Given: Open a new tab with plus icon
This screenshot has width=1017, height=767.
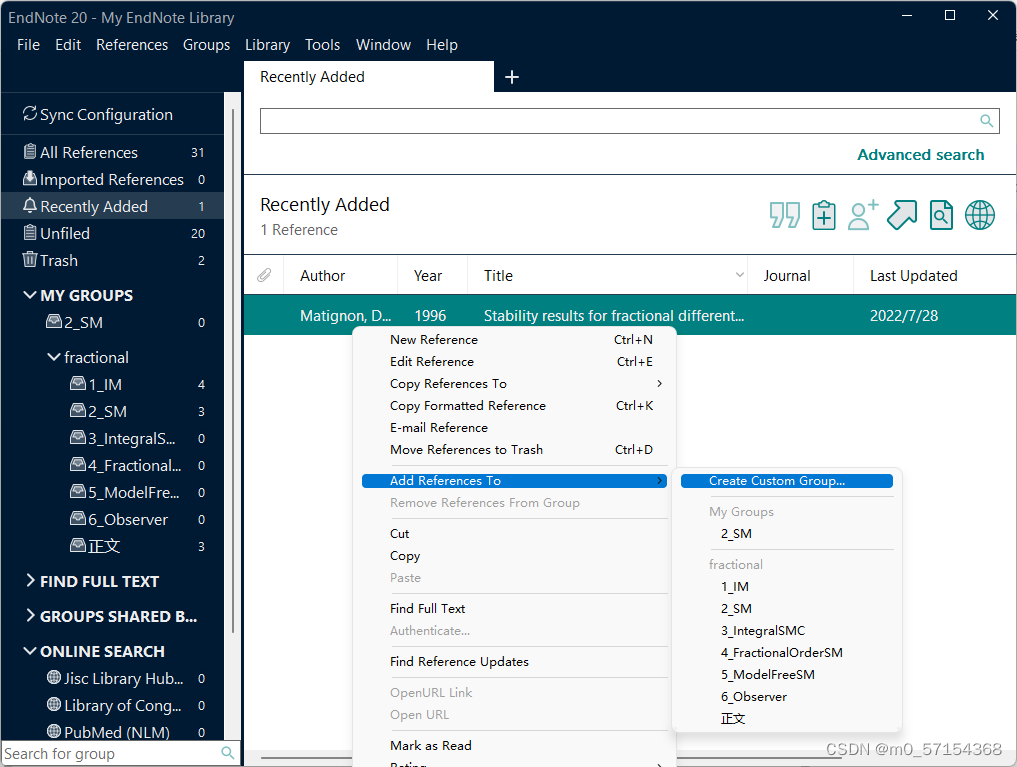Looking at the screenshot, I should click(x=512, y=77).
